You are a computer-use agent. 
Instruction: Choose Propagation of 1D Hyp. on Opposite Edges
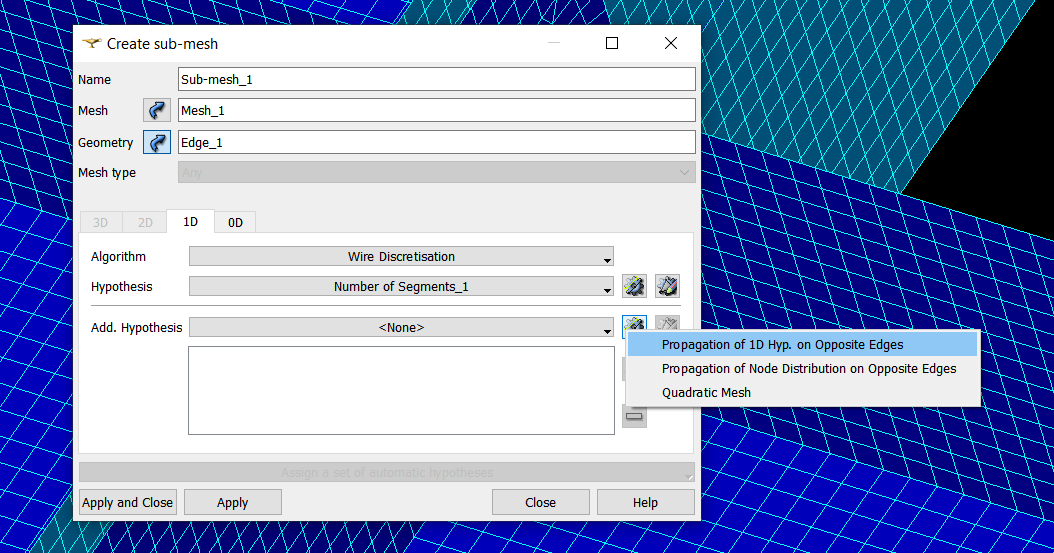[x=782, y=345]
